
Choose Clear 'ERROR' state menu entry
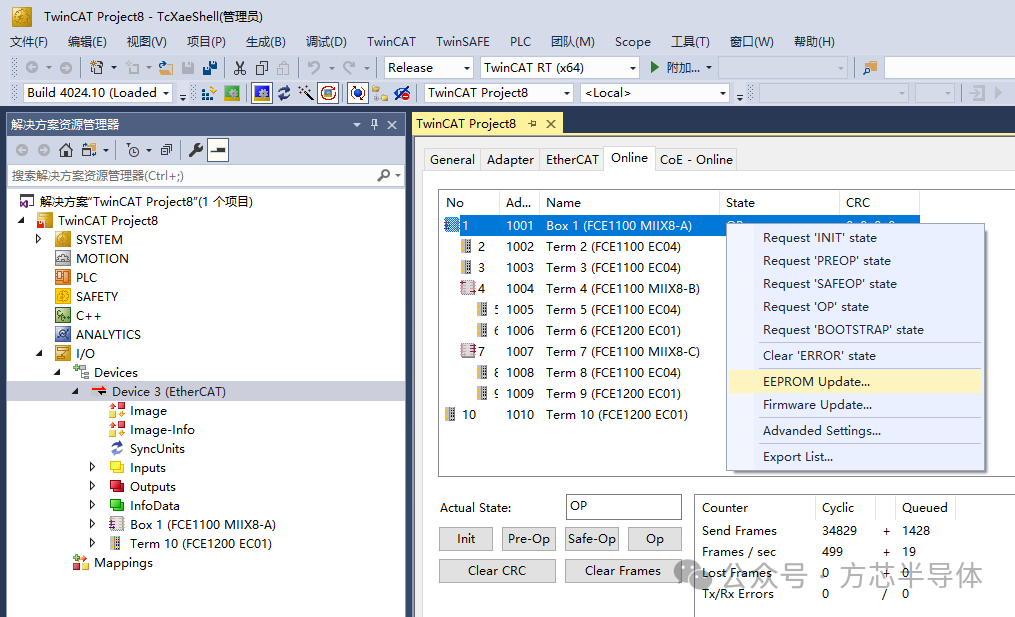coord(854,355)
